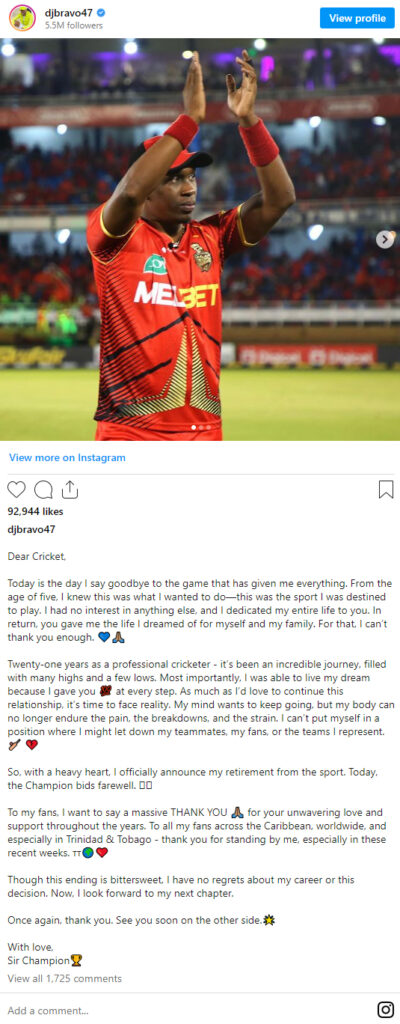Share the post using share icon
400x1024 pixels.
(69, 489)
